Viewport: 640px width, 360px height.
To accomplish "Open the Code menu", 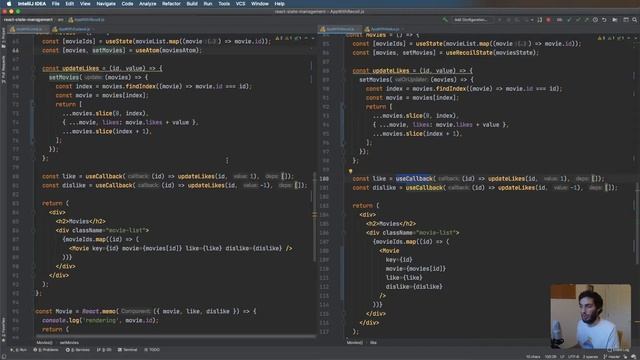I will coord(127,4).
